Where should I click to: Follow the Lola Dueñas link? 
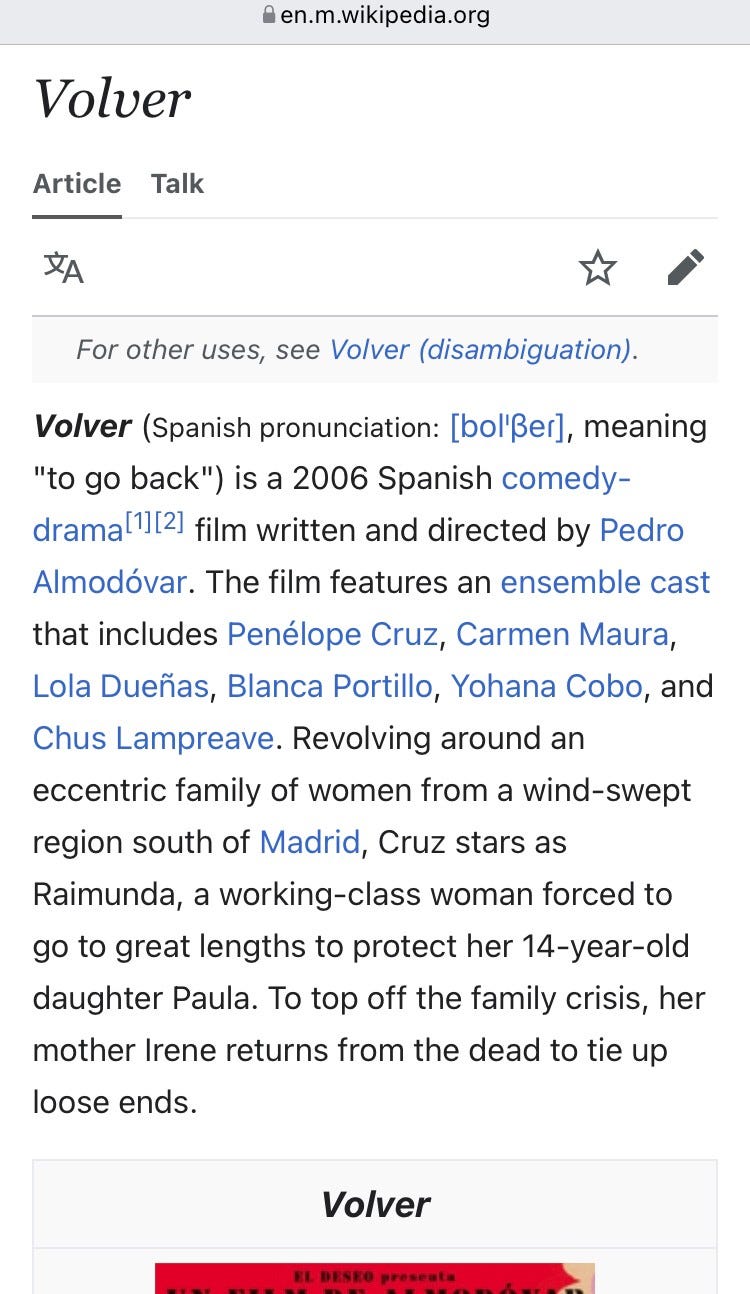(x=121, y=686)
